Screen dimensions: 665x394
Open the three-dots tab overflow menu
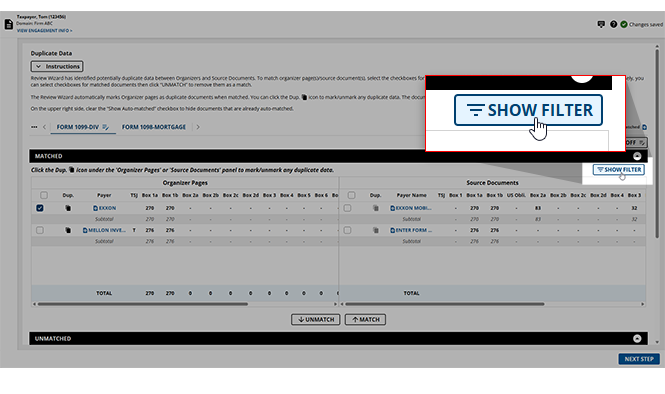tap(34, 127)
